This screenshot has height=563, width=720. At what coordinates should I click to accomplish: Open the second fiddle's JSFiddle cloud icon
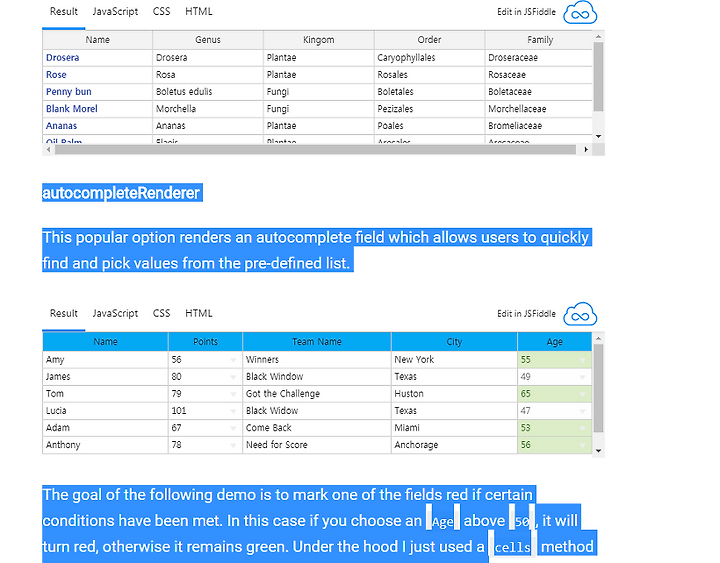[x=580, y=314]
